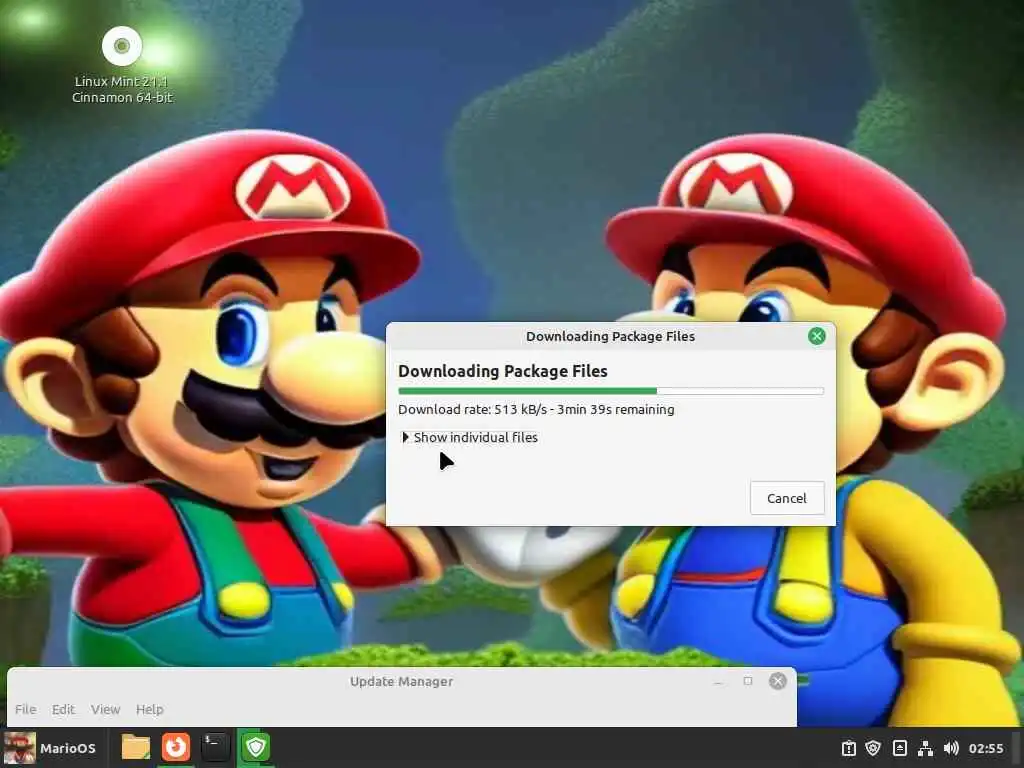Click the bold Downloading Package Files heading

tap(503, 371)
